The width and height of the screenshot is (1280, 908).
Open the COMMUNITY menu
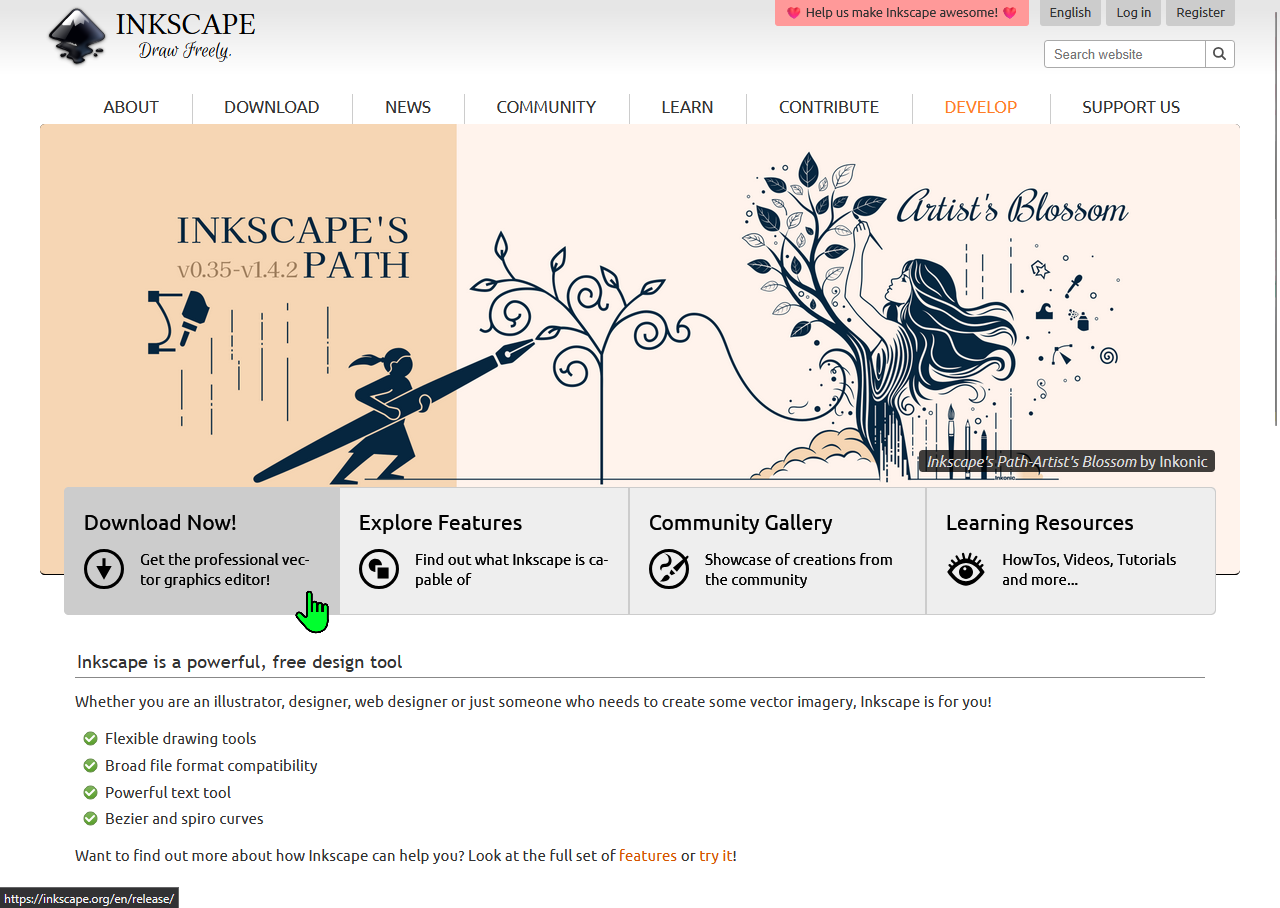[x=546, y=107]
